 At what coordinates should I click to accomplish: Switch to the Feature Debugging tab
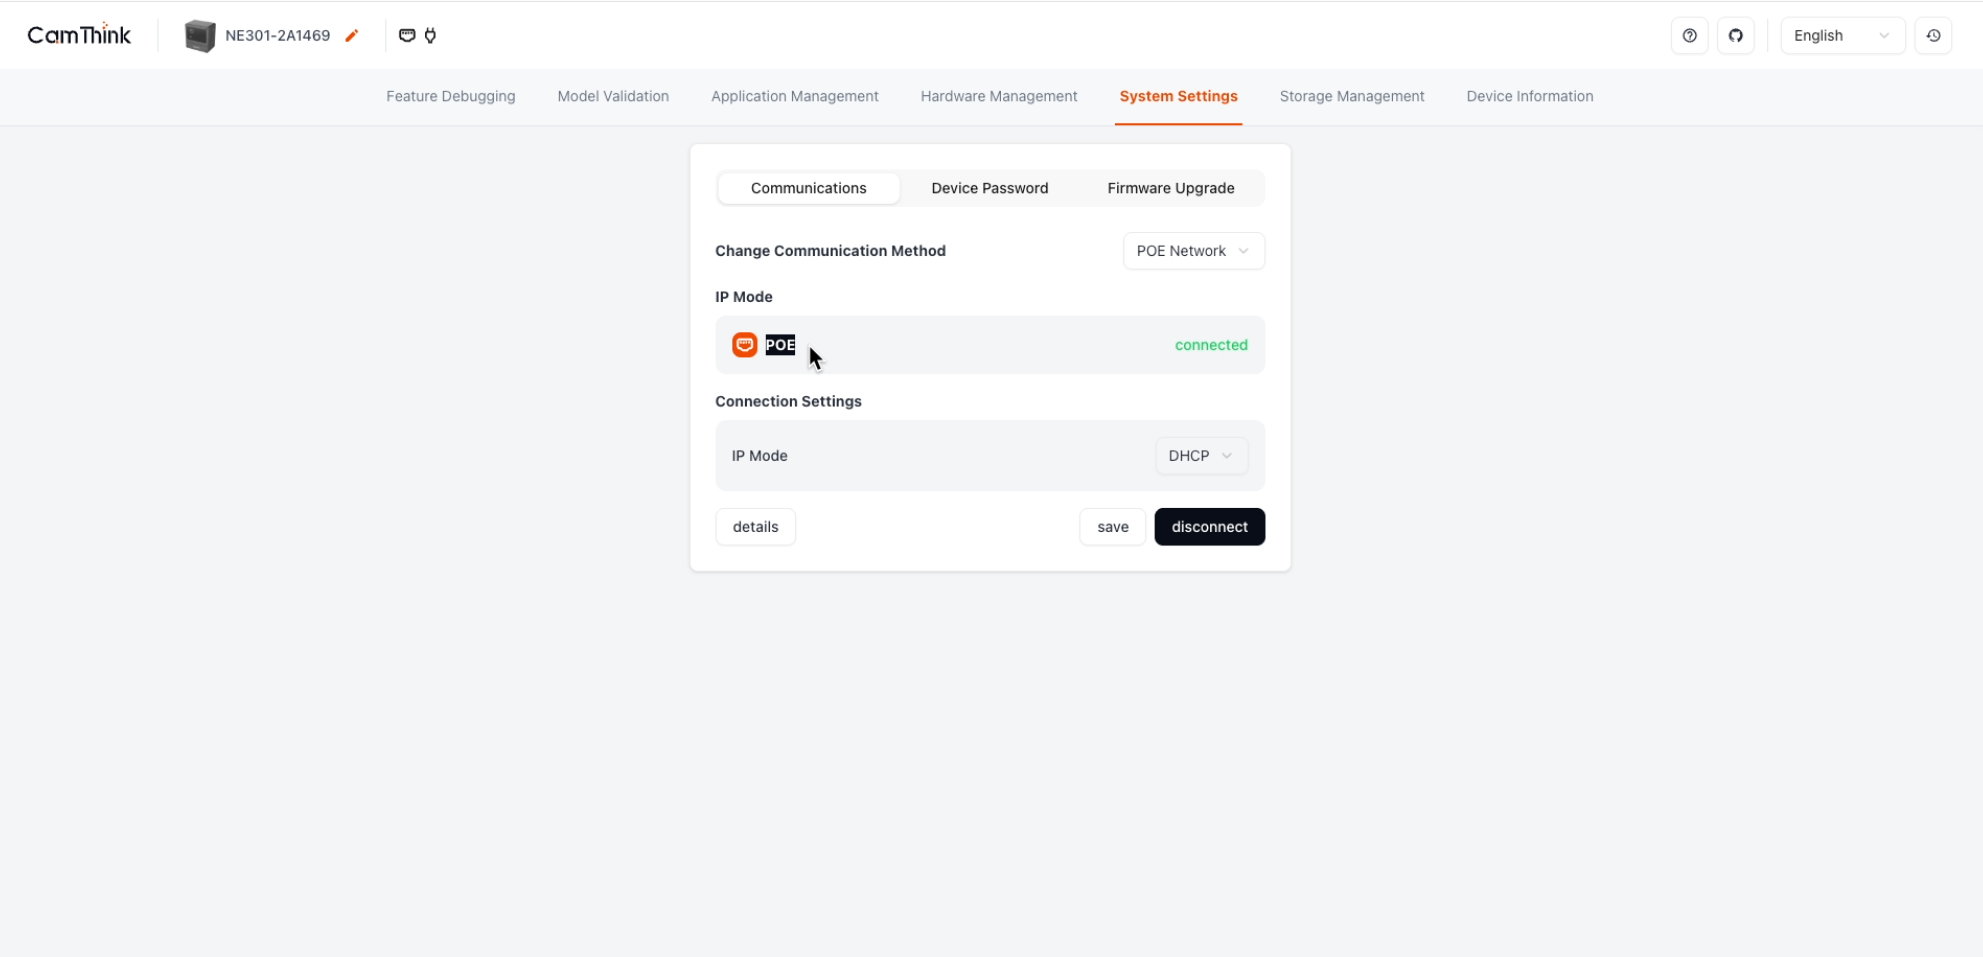451,97
